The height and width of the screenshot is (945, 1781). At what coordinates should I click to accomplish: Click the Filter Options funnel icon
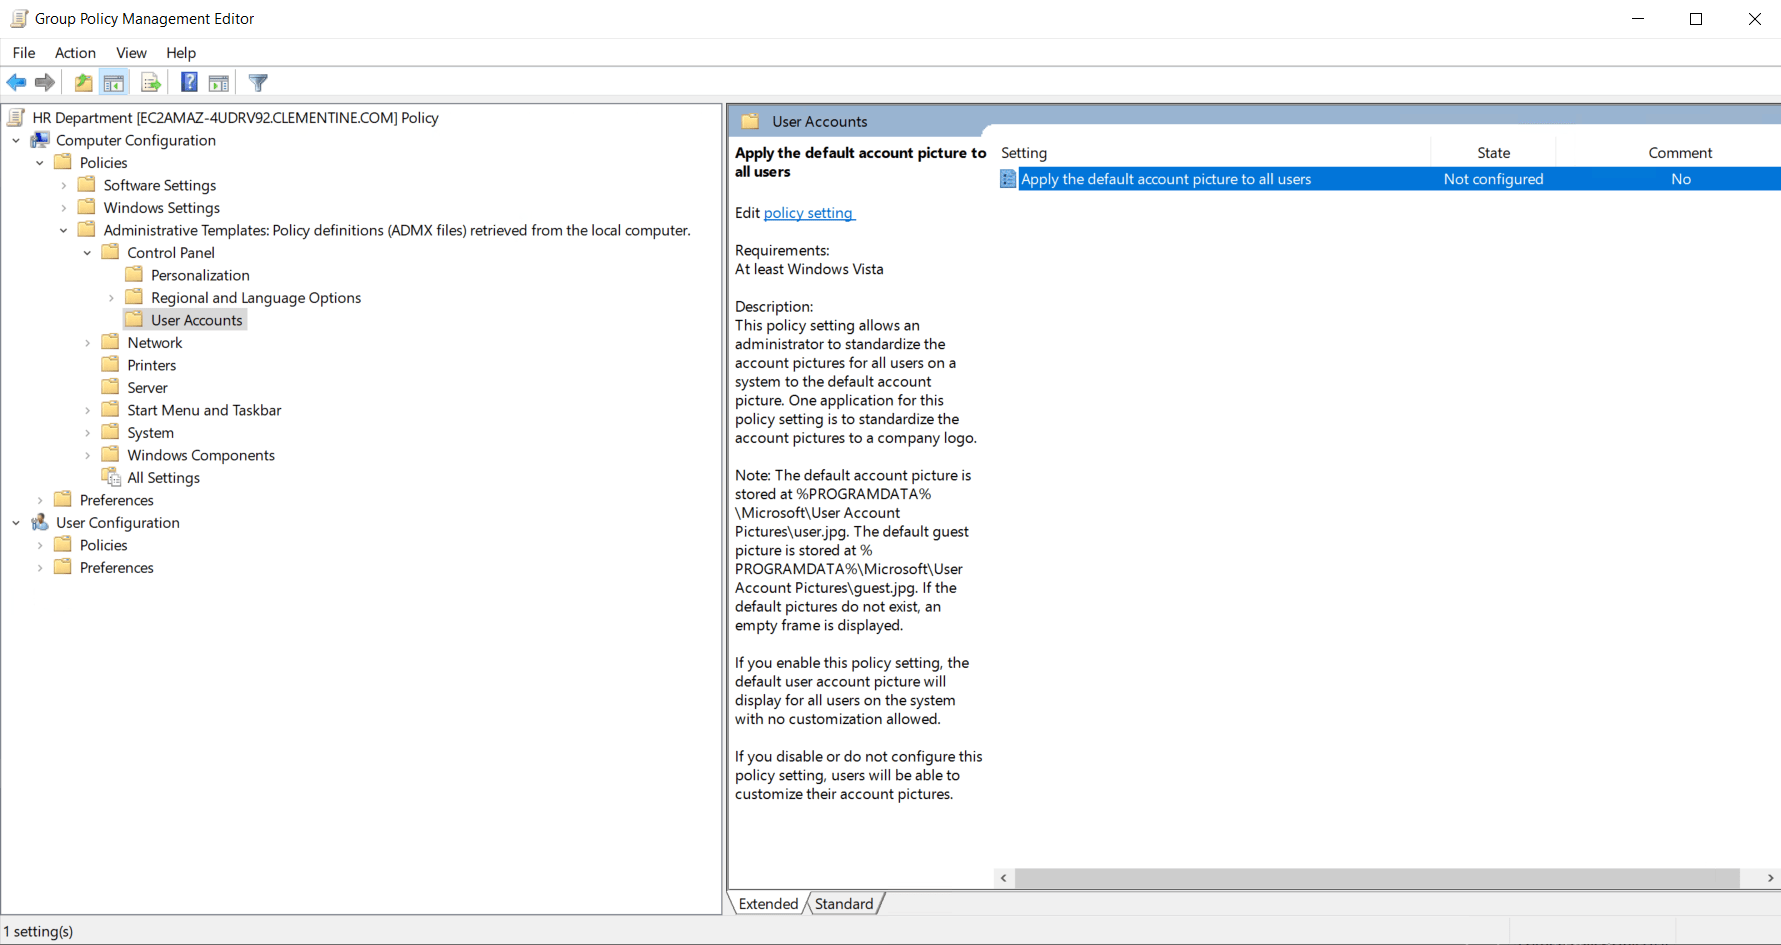click(258, 82)
